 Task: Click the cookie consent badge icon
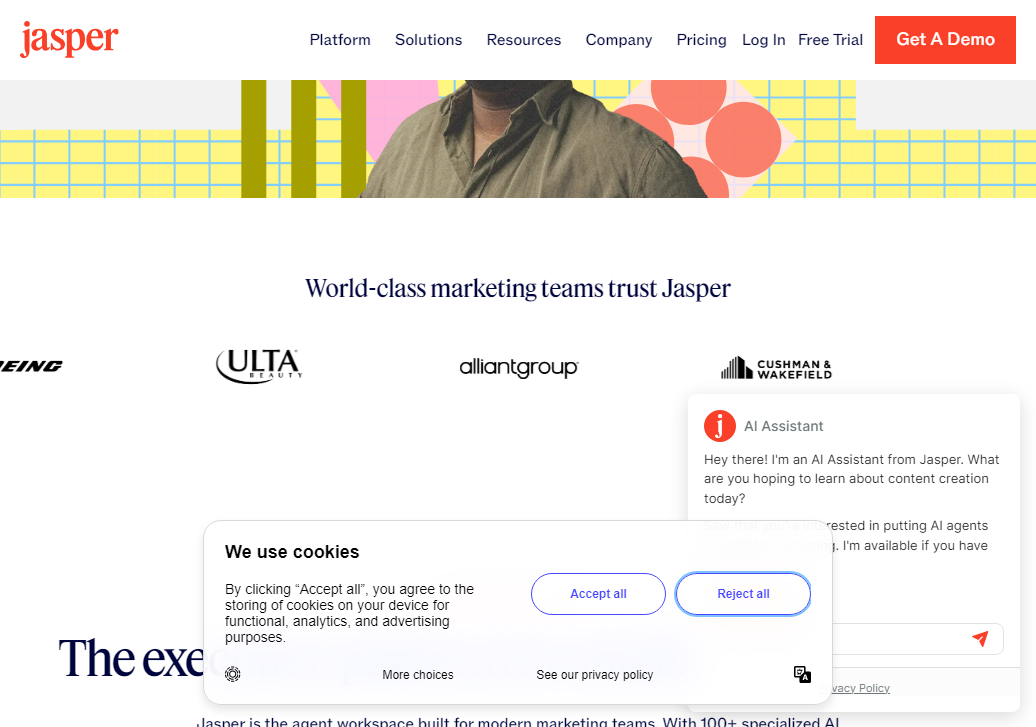pos(233,674)
